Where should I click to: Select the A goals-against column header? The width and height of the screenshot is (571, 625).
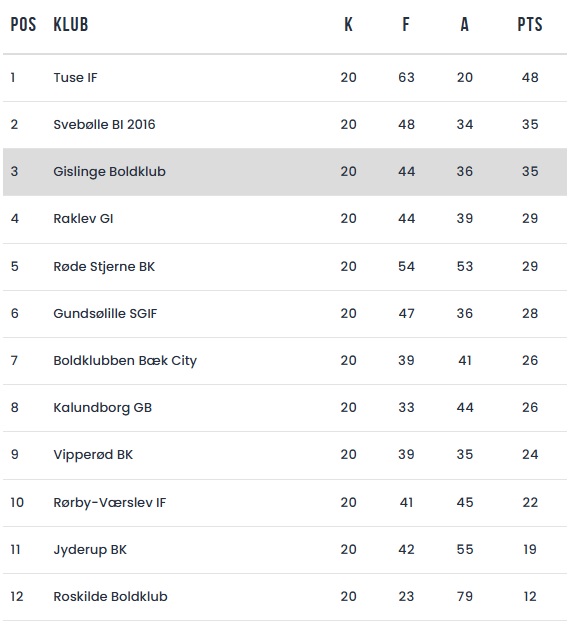click(x=464, y=24)
